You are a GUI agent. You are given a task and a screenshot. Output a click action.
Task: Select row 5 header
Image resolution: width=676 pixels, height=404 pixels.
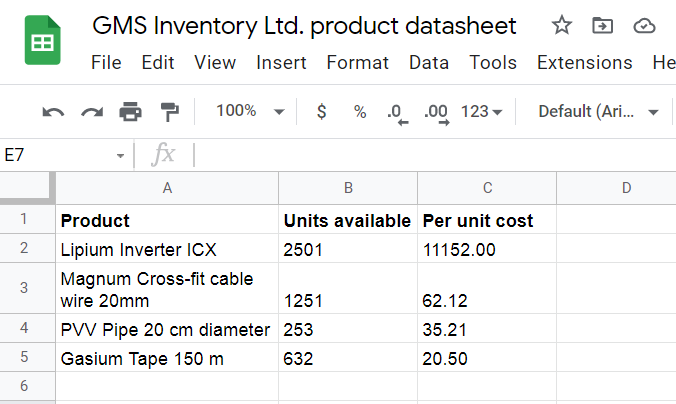coord(27,357)
